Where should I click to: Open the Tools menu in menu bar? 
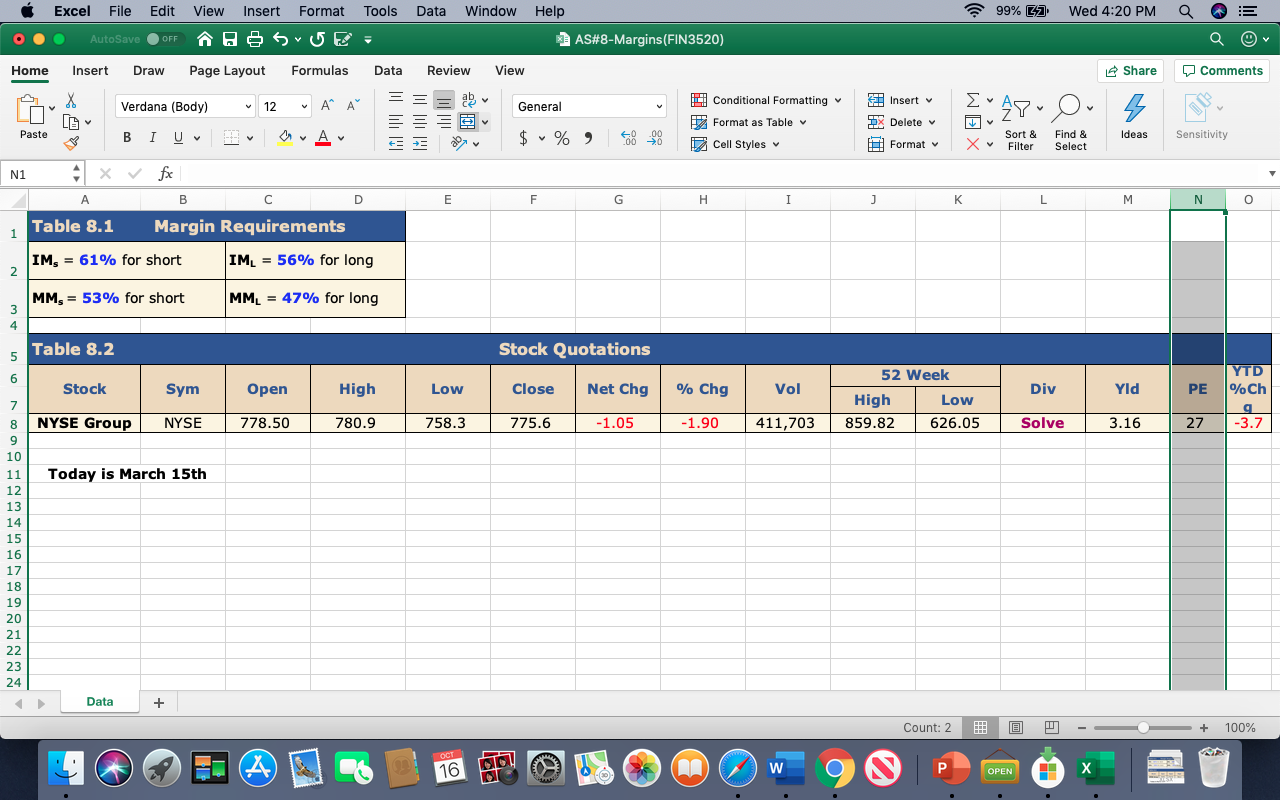[x=380, y=11]
